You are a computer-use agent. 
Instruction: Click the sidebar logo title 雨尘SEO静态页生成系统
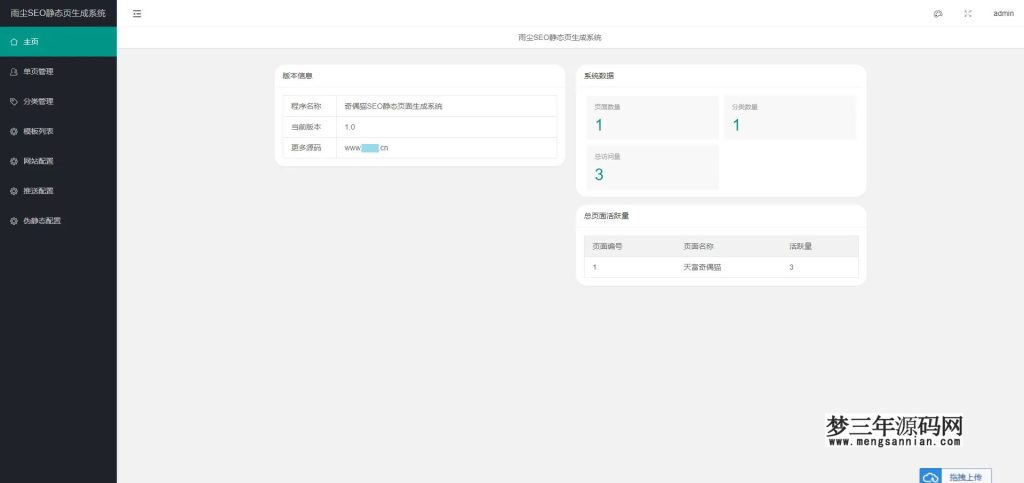[58, 13]
